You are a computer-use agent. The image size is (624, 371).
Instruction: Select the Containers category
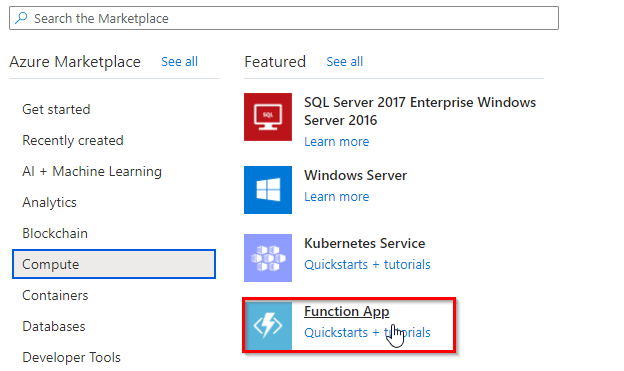pyautogui.click(x=55, y=295)
